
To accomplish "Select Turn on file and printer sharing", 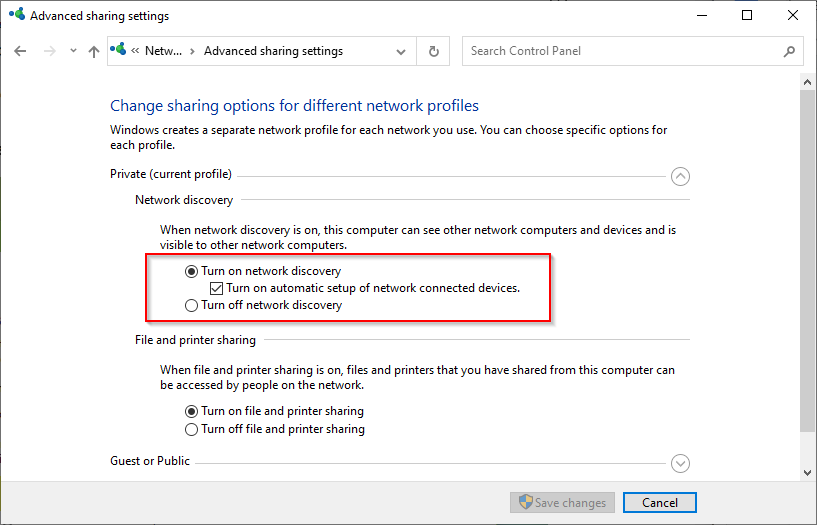I will pyautogui.click(x=192, y=411).
